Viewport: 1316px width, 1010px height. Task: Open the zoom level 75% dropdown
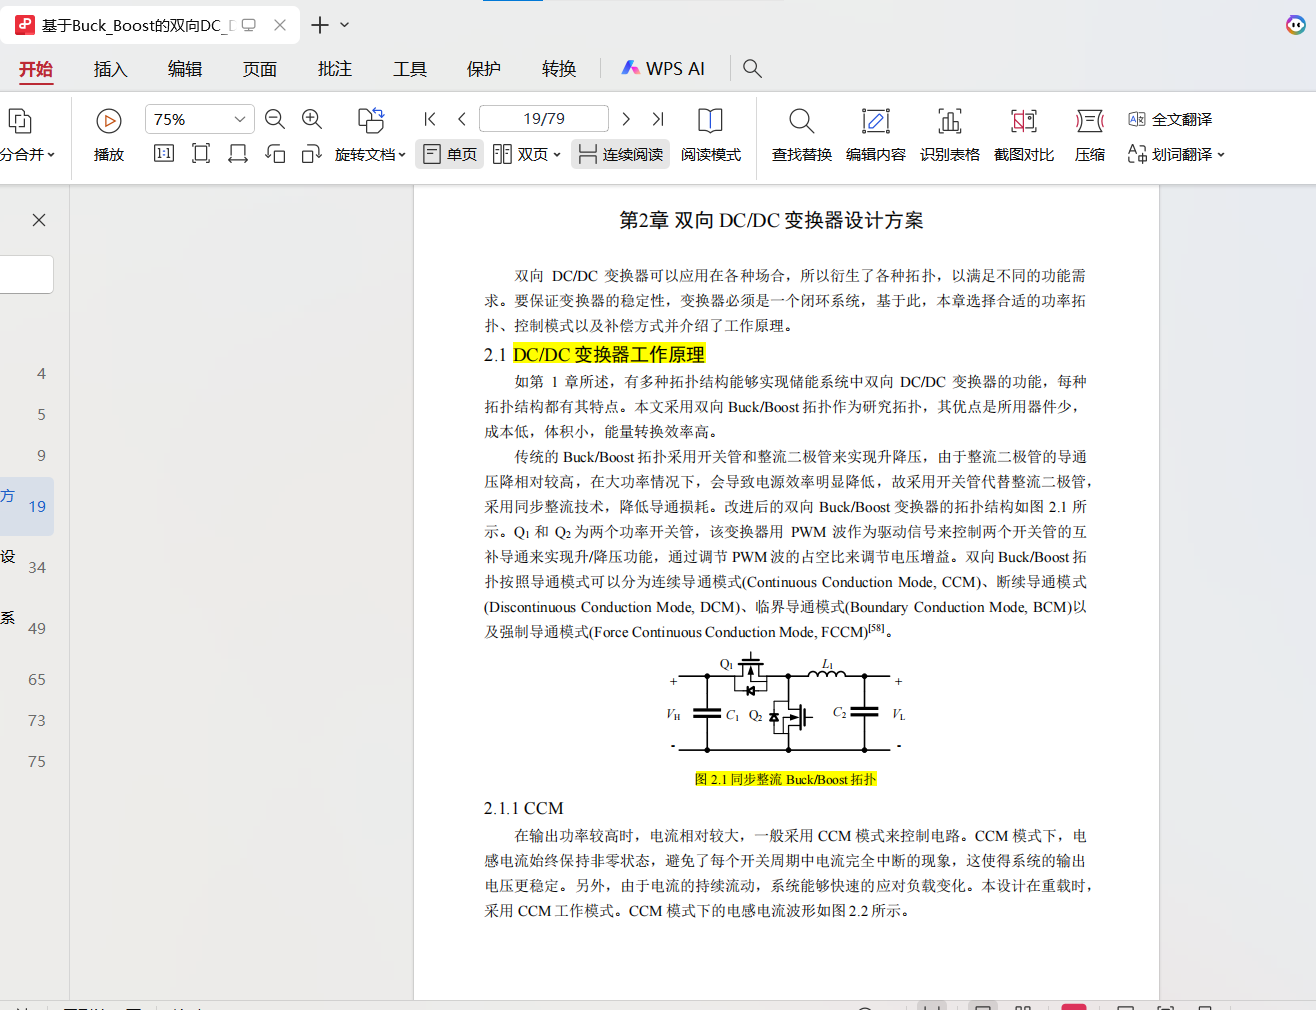click(239, 119)
